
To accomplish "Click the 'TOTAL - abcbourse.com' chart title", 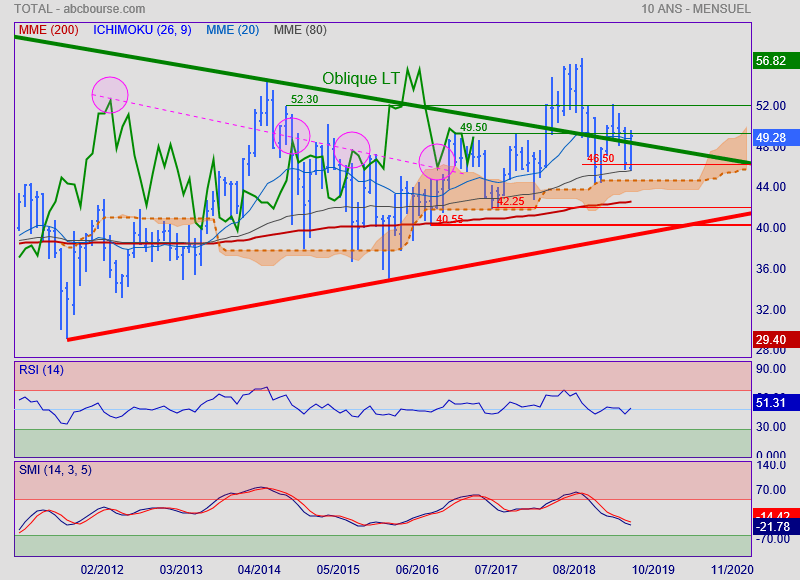I will 80,9.
